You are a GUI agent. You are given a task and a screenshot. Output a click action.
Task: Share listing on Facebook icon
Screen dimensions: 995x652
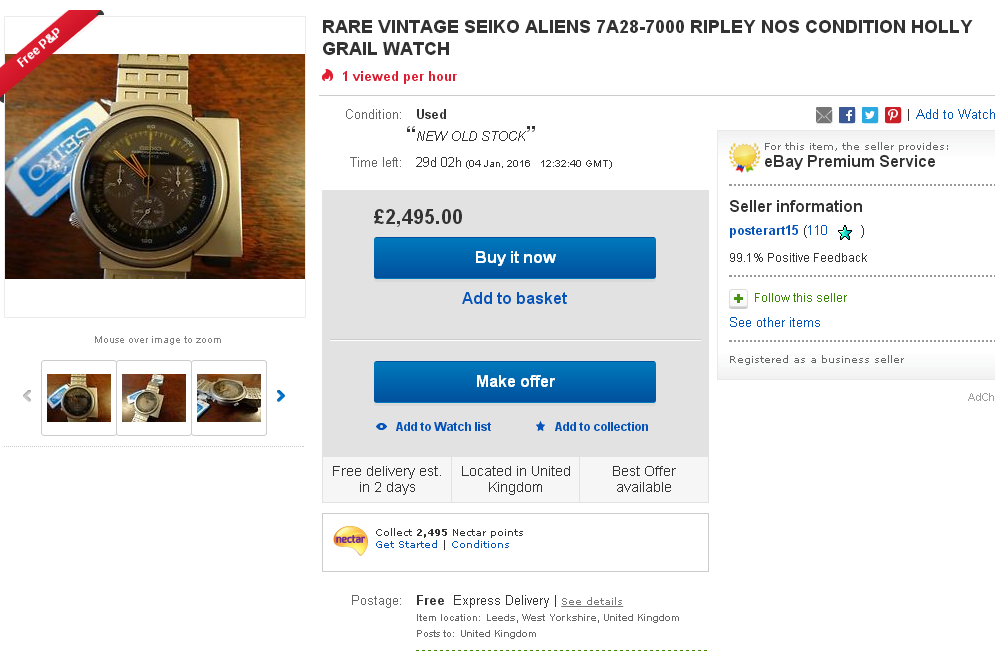tap(847, 115)
